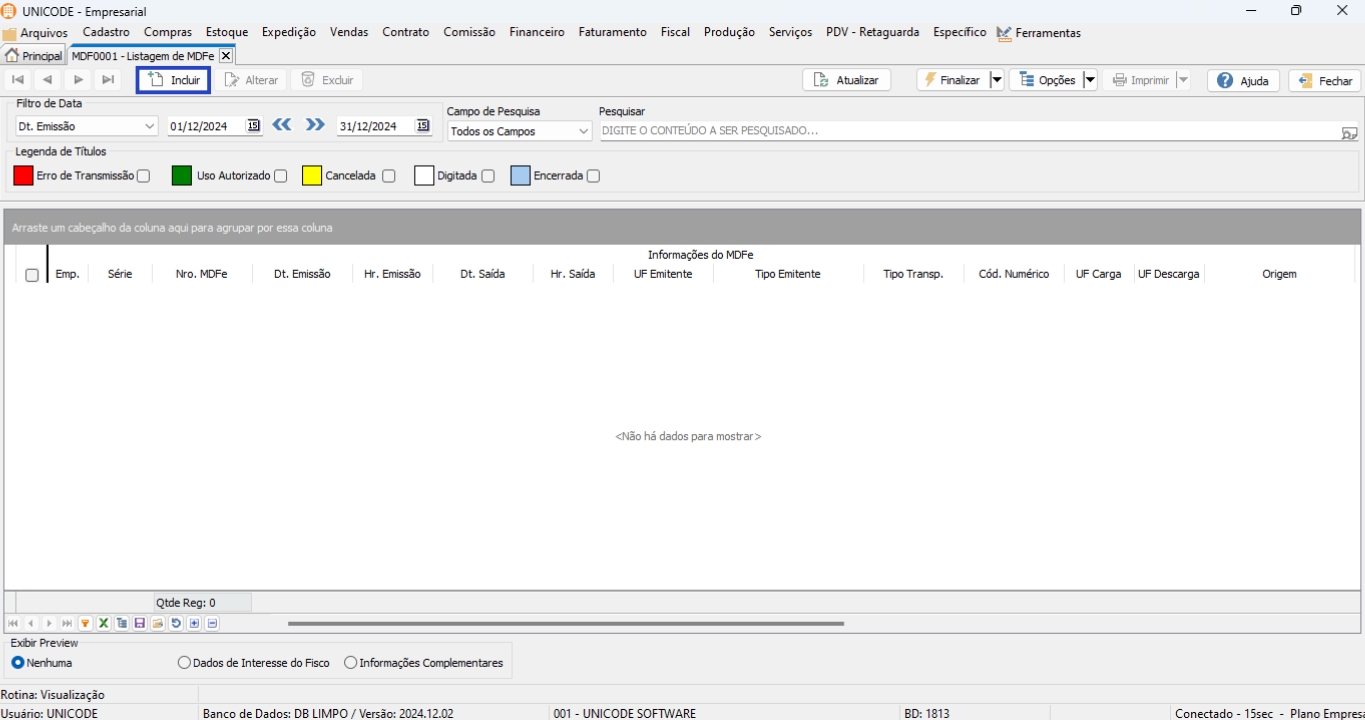Screen dimensions: 1365x720
Task: Click the search icon in Pesquisar field
Action: pos(1349,132)
